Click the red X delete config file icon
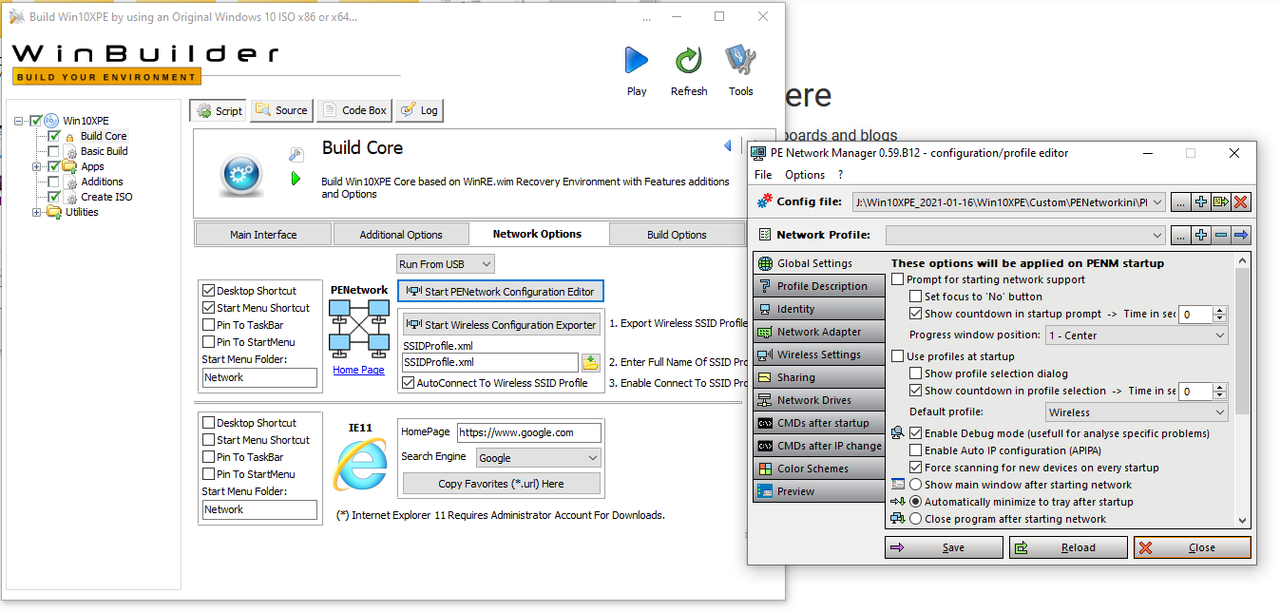Viewport: 1280px width, 613px height. point(1241,202)
